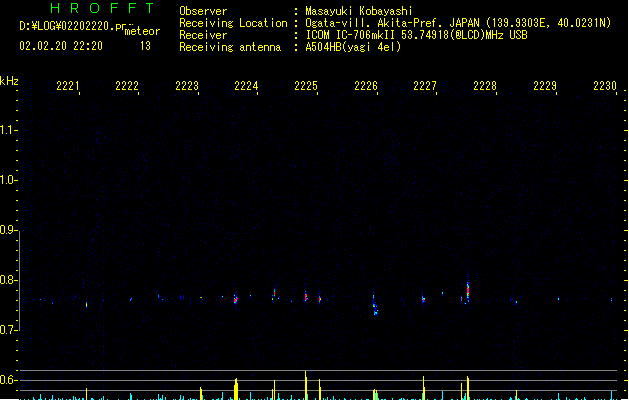This screenshot has width=629, height=400.
Task: Click the tallest yellow intensity bar below 2225
Action: click(306, 385)
